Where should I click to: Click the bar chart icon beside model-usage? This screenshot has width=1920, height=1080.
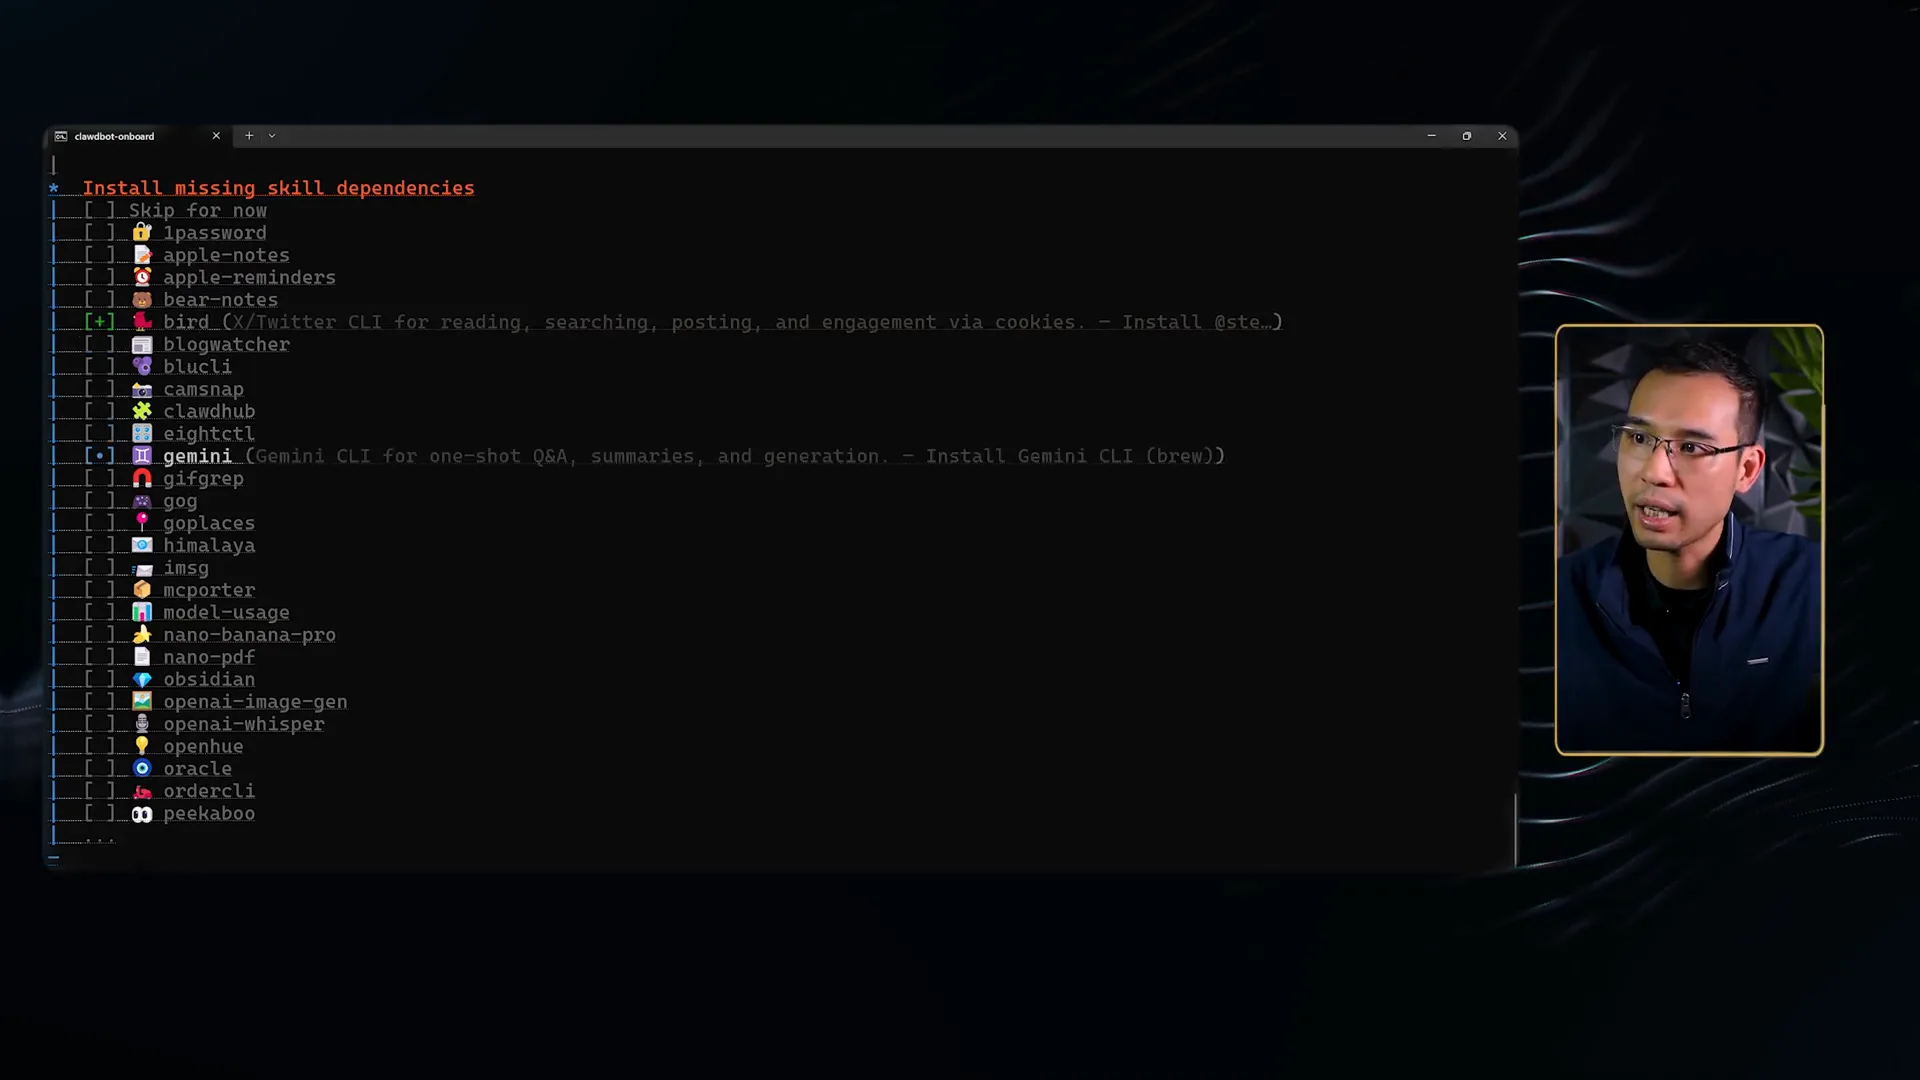pyautogui.click(x=142, y=612)
